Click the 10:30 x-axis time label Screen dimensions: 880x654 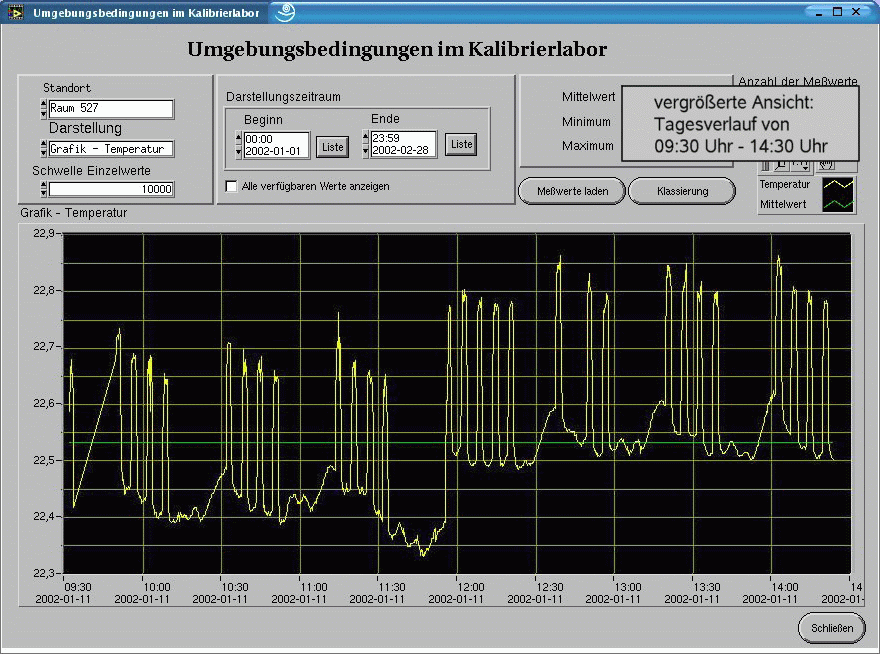point(234,587)
